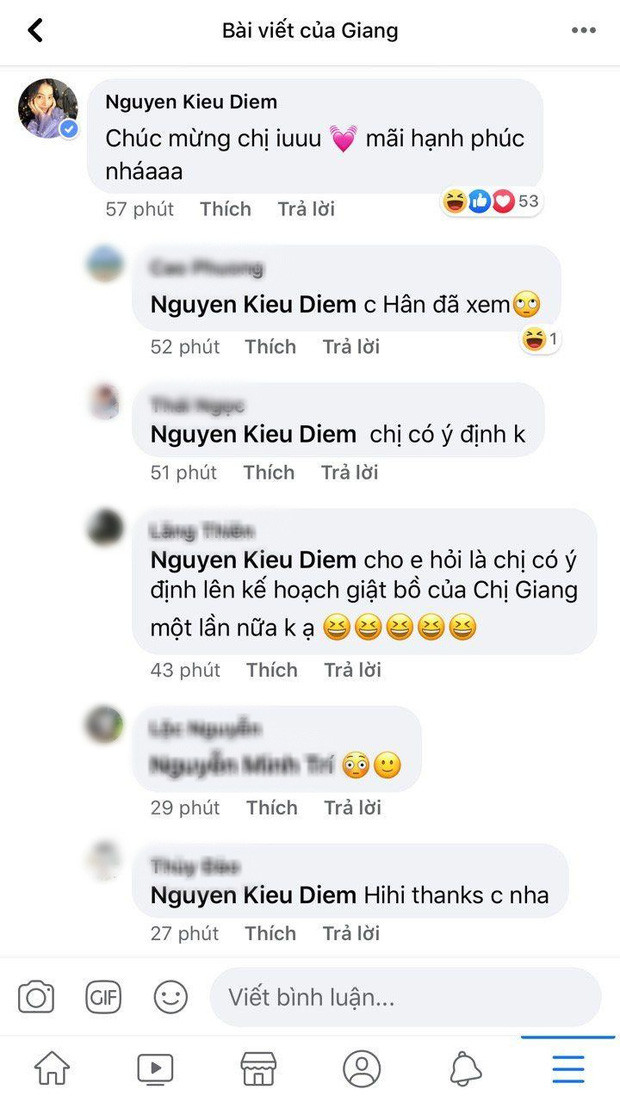The height and width of the screenshot is (1102, 620).
Task: View the 53 reactions on the first comment
Action: tap(491, 200)
